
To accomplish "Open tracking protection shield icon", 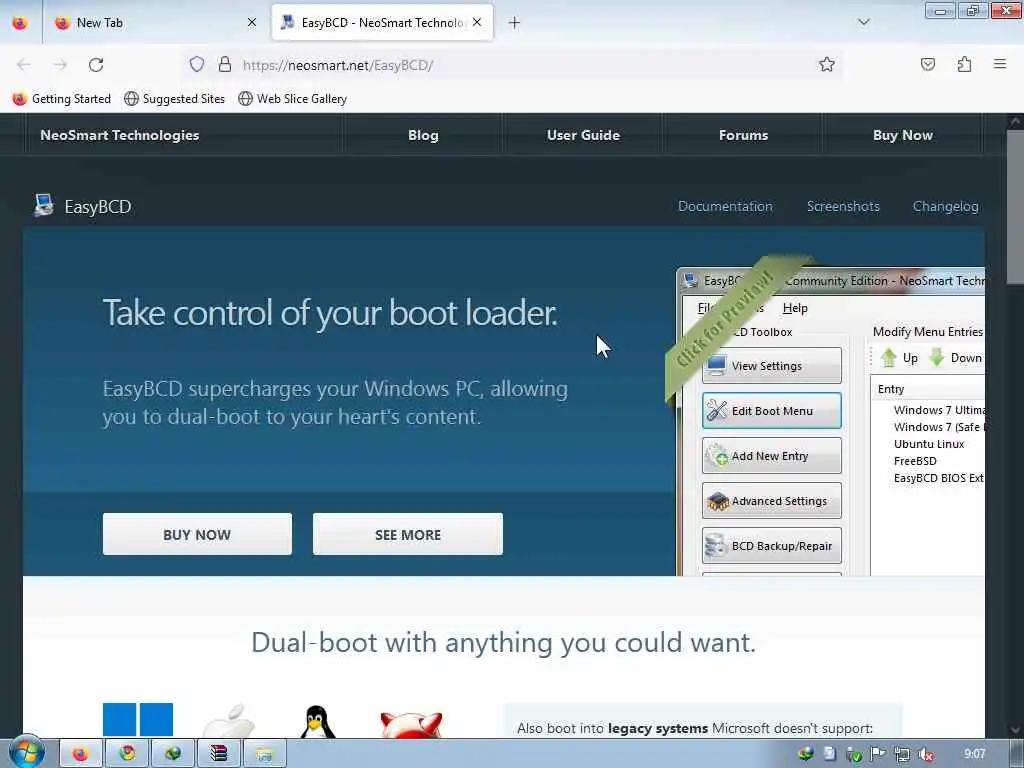I will pos(197,64).
